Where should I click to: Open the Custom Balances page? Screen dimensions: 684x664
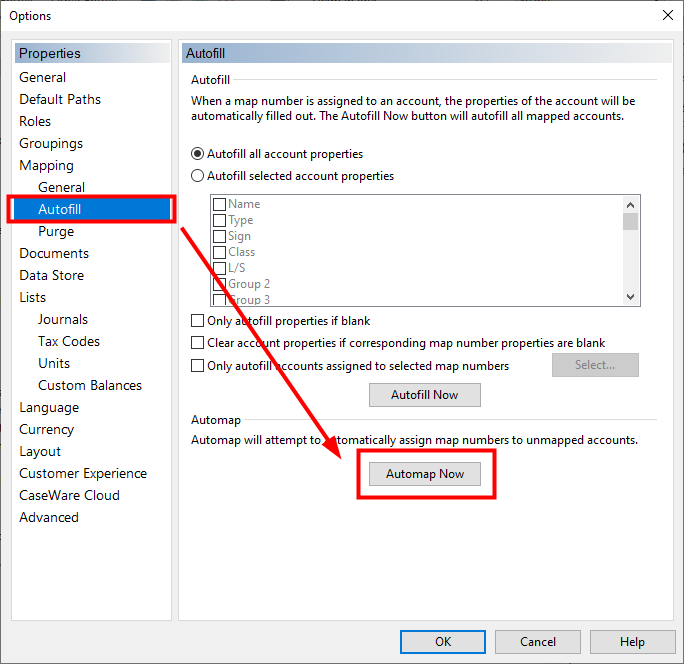[90, 385]
